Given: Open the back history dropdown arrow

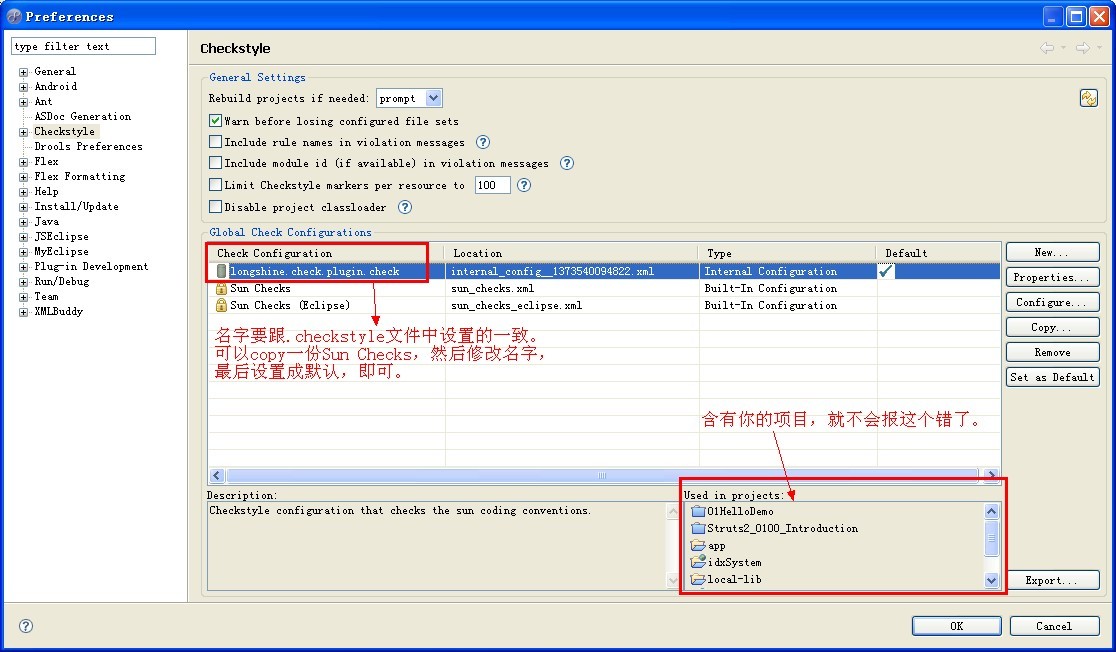Looking at the screenshot, I should [1063, 48].
